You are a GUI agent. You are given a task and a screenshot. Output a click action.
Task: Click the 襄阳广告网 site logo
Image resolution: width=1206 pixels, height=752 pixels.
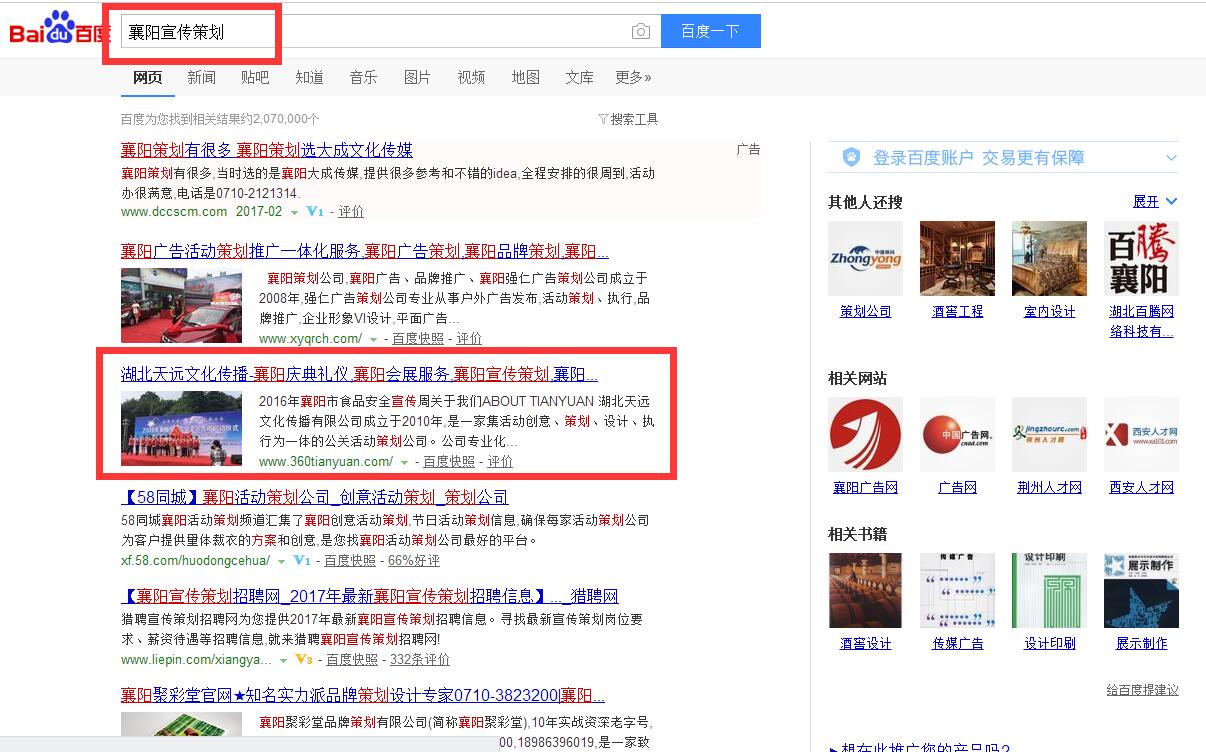click(x=865, y=434)
